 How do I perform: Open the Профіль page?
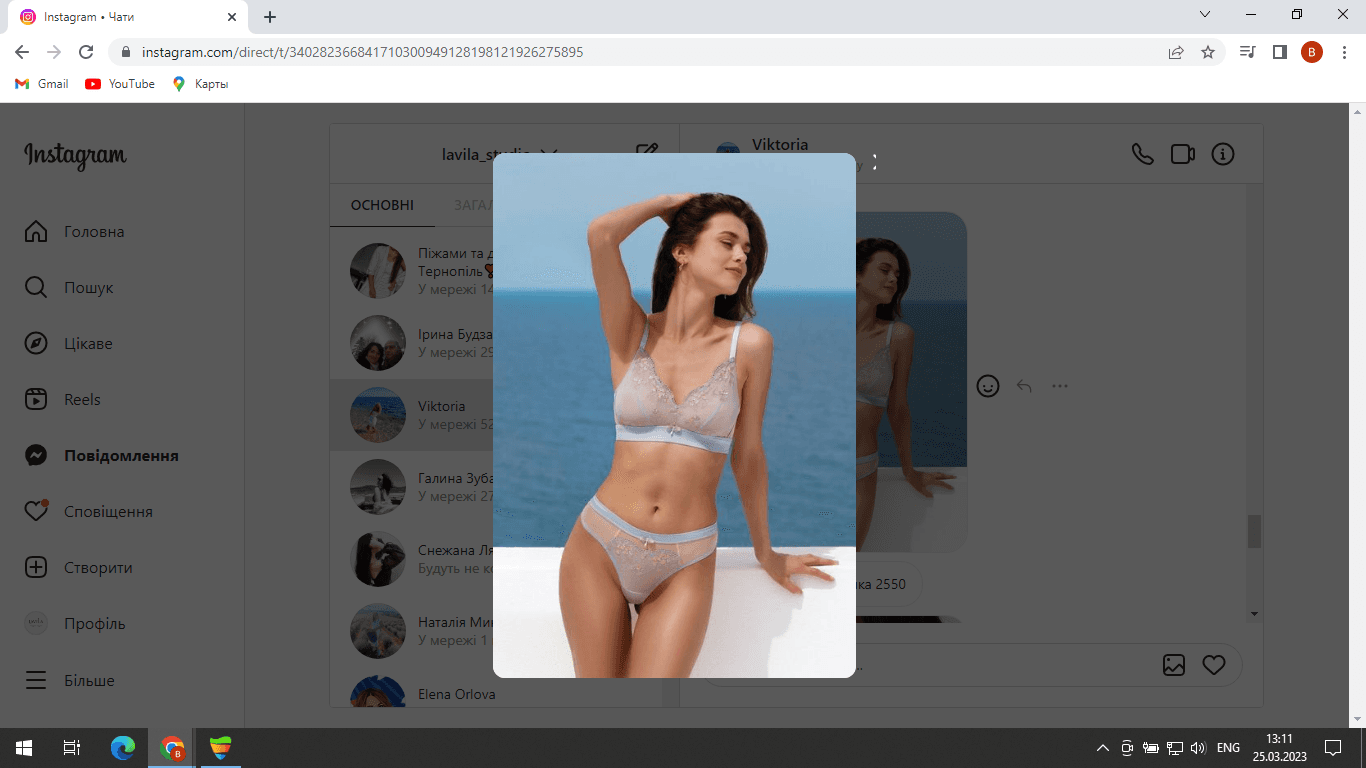(74, 624)
